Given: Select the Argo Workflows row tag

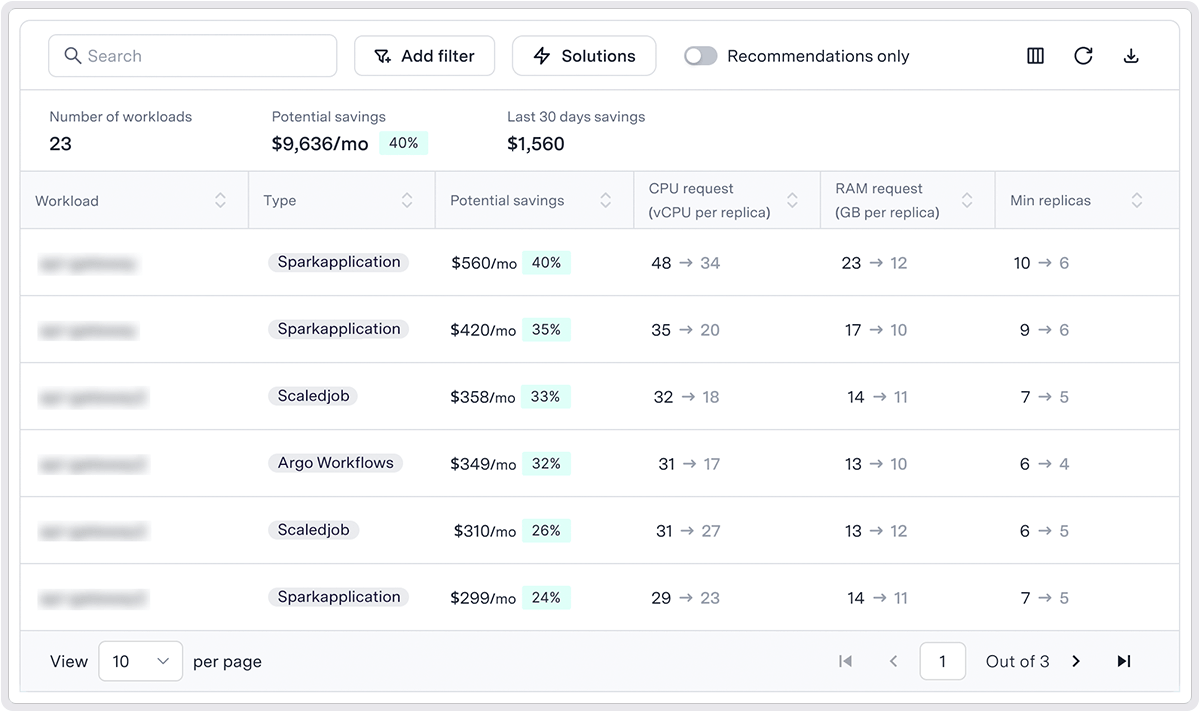Looking at the screenshot, I should click(x=336, y=463).
